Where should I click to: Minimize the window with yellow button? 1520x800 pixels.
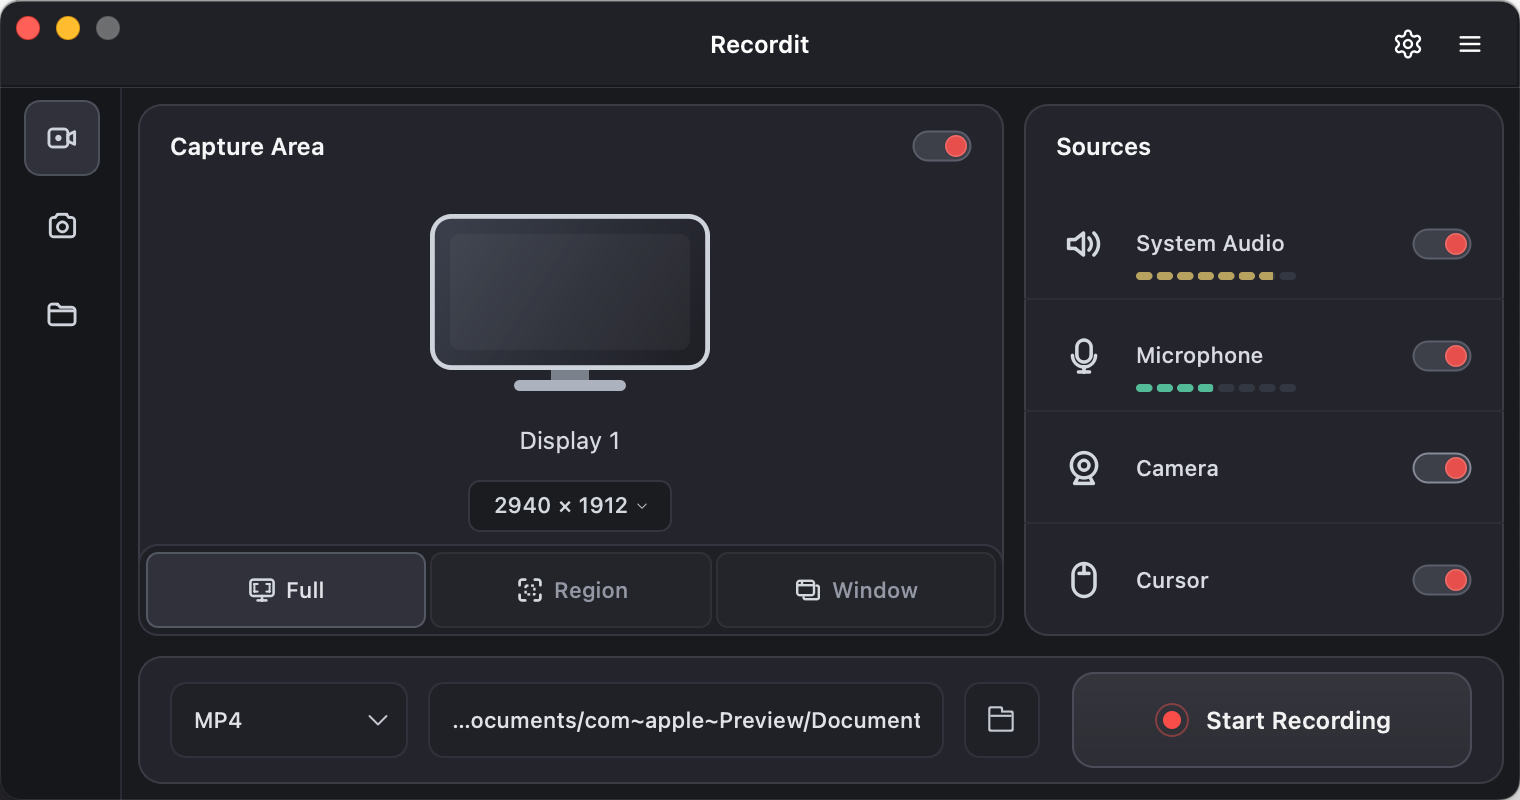(x=68, y=28)
